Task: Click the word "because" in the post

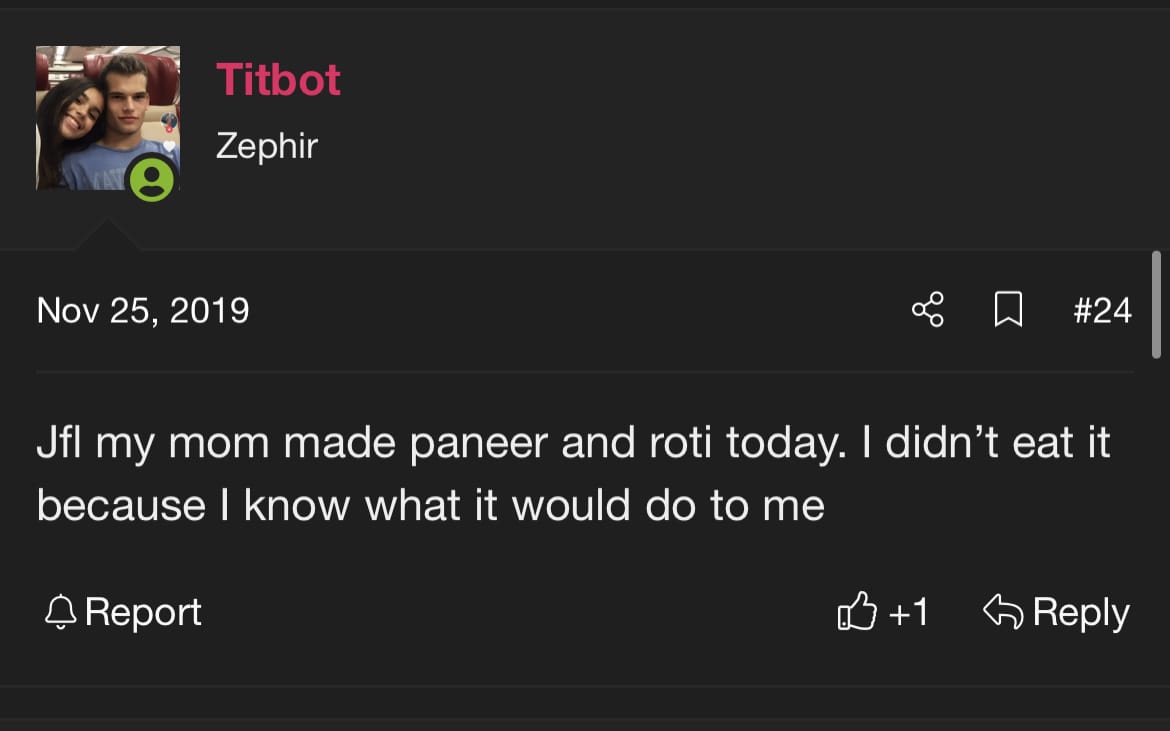Action: 121,505
